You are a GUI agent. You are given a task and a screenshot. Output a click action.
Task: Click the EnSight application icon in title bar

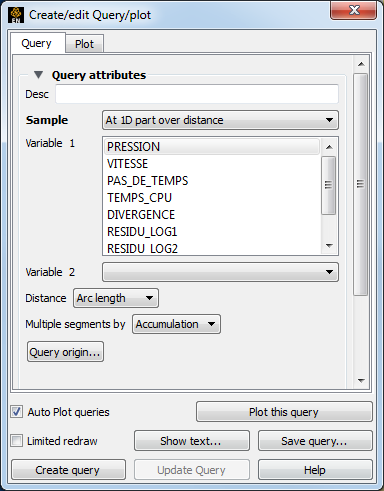point(16,15)
